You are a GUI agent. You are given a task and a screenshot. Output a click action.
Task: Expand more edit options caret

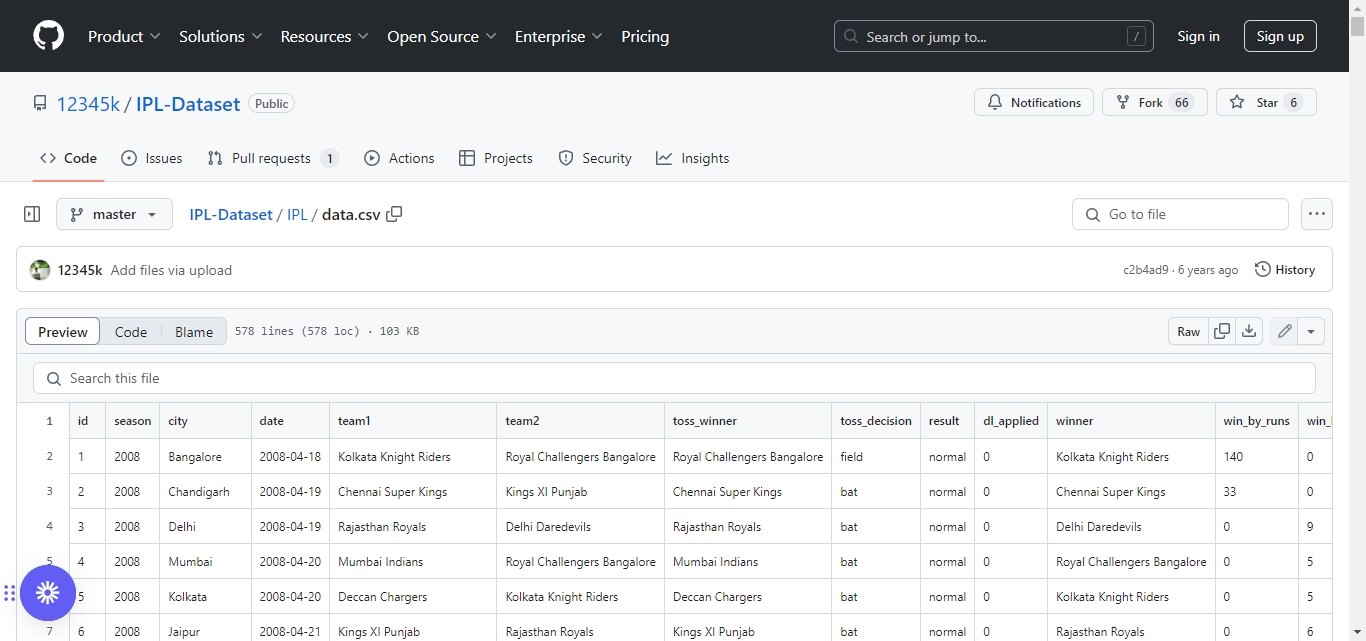click(1311, 332)
